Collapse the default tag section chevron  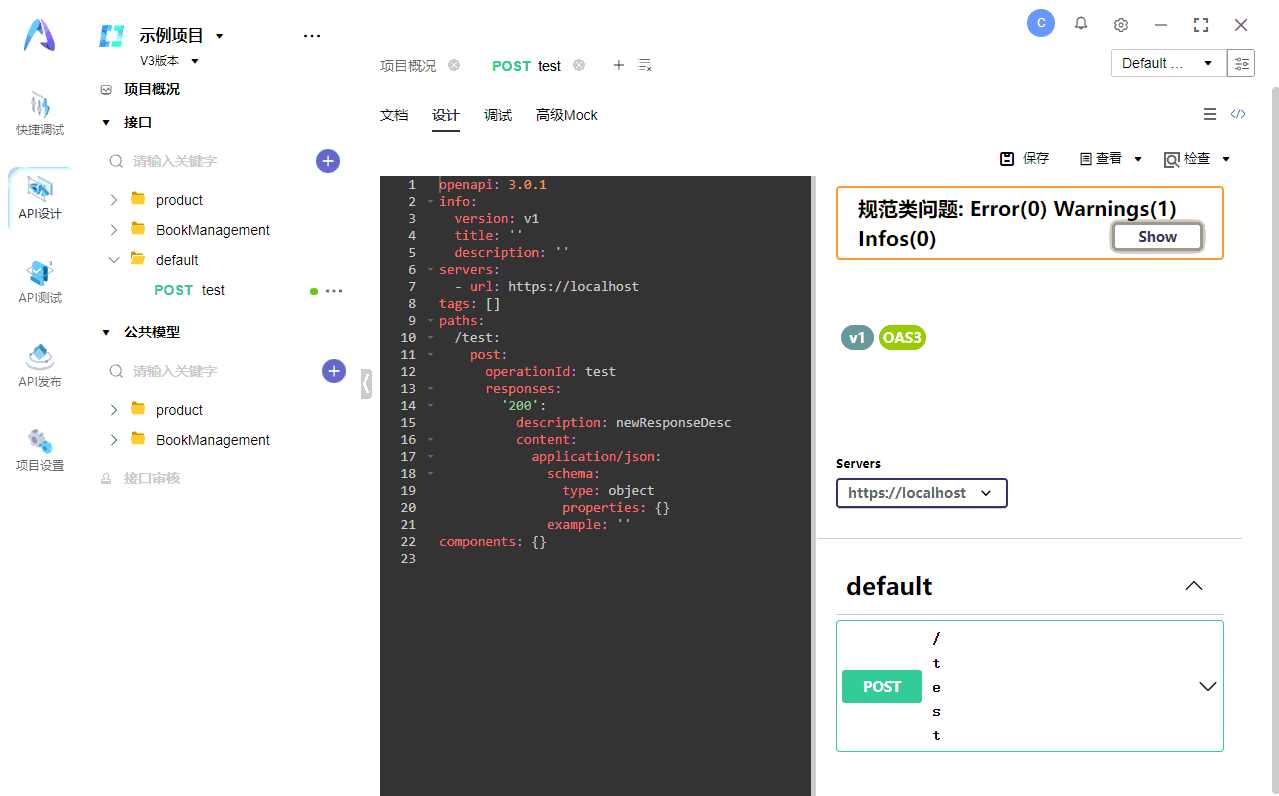click(x=1194, y=586)
